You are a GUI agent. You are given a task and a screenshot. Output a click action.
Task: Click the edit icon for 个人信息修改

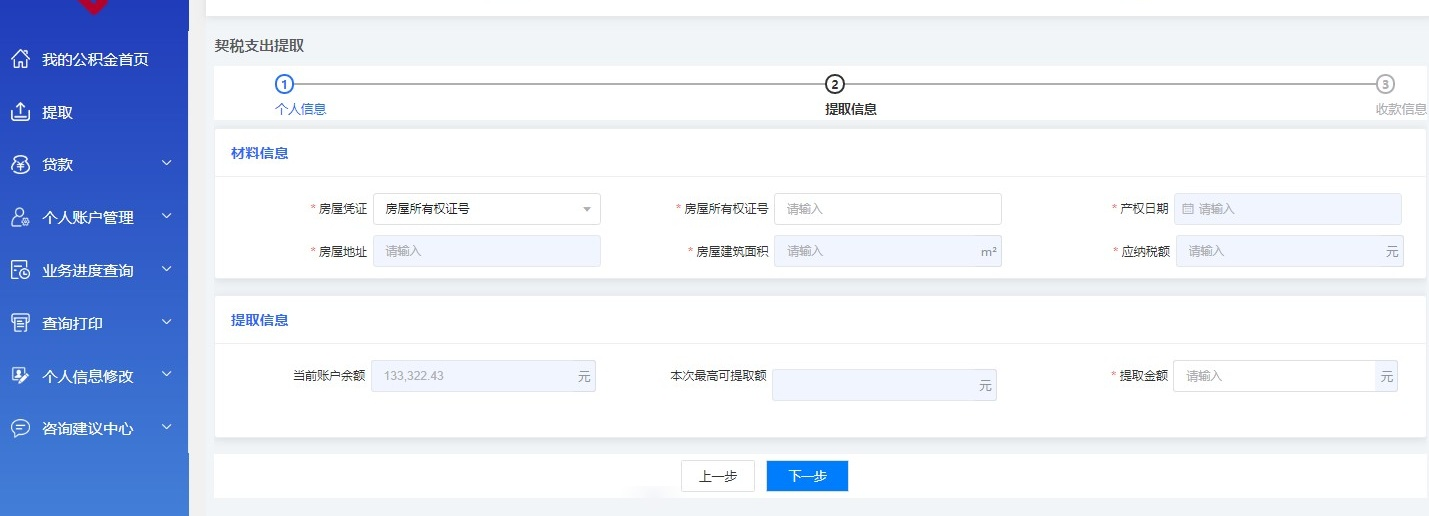[20, 376]
